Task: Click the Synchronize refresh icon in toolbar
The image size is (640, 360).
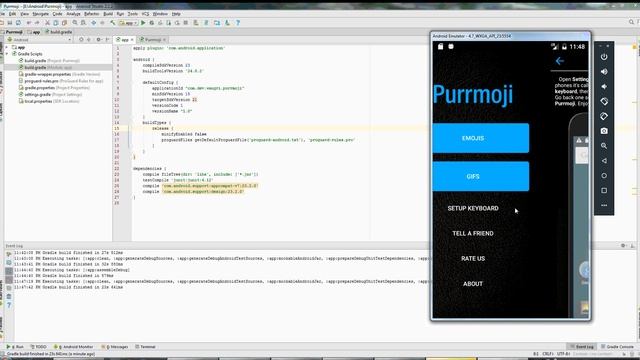Action: [18, 23]
